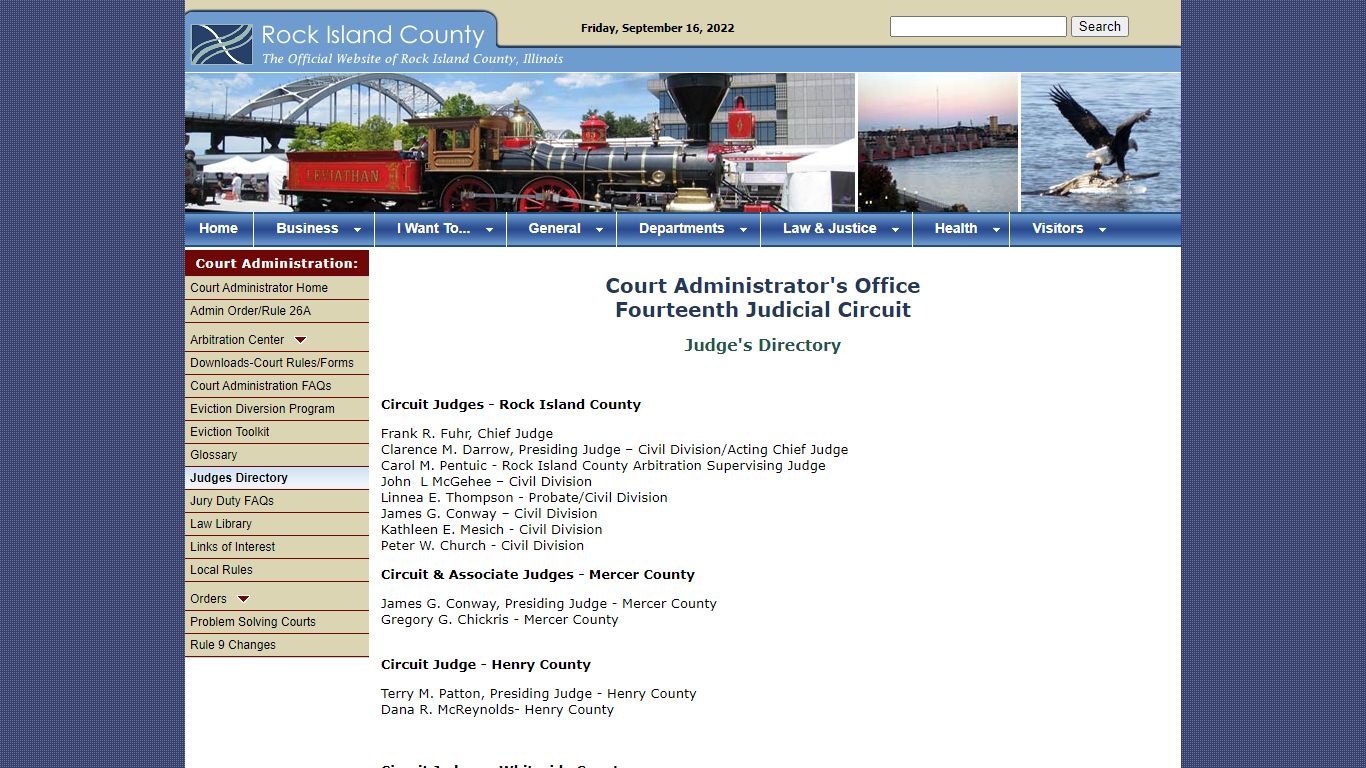This screenshot has width=1366, height=768.
Task: Open the Local Rules link
Action: 277,570
